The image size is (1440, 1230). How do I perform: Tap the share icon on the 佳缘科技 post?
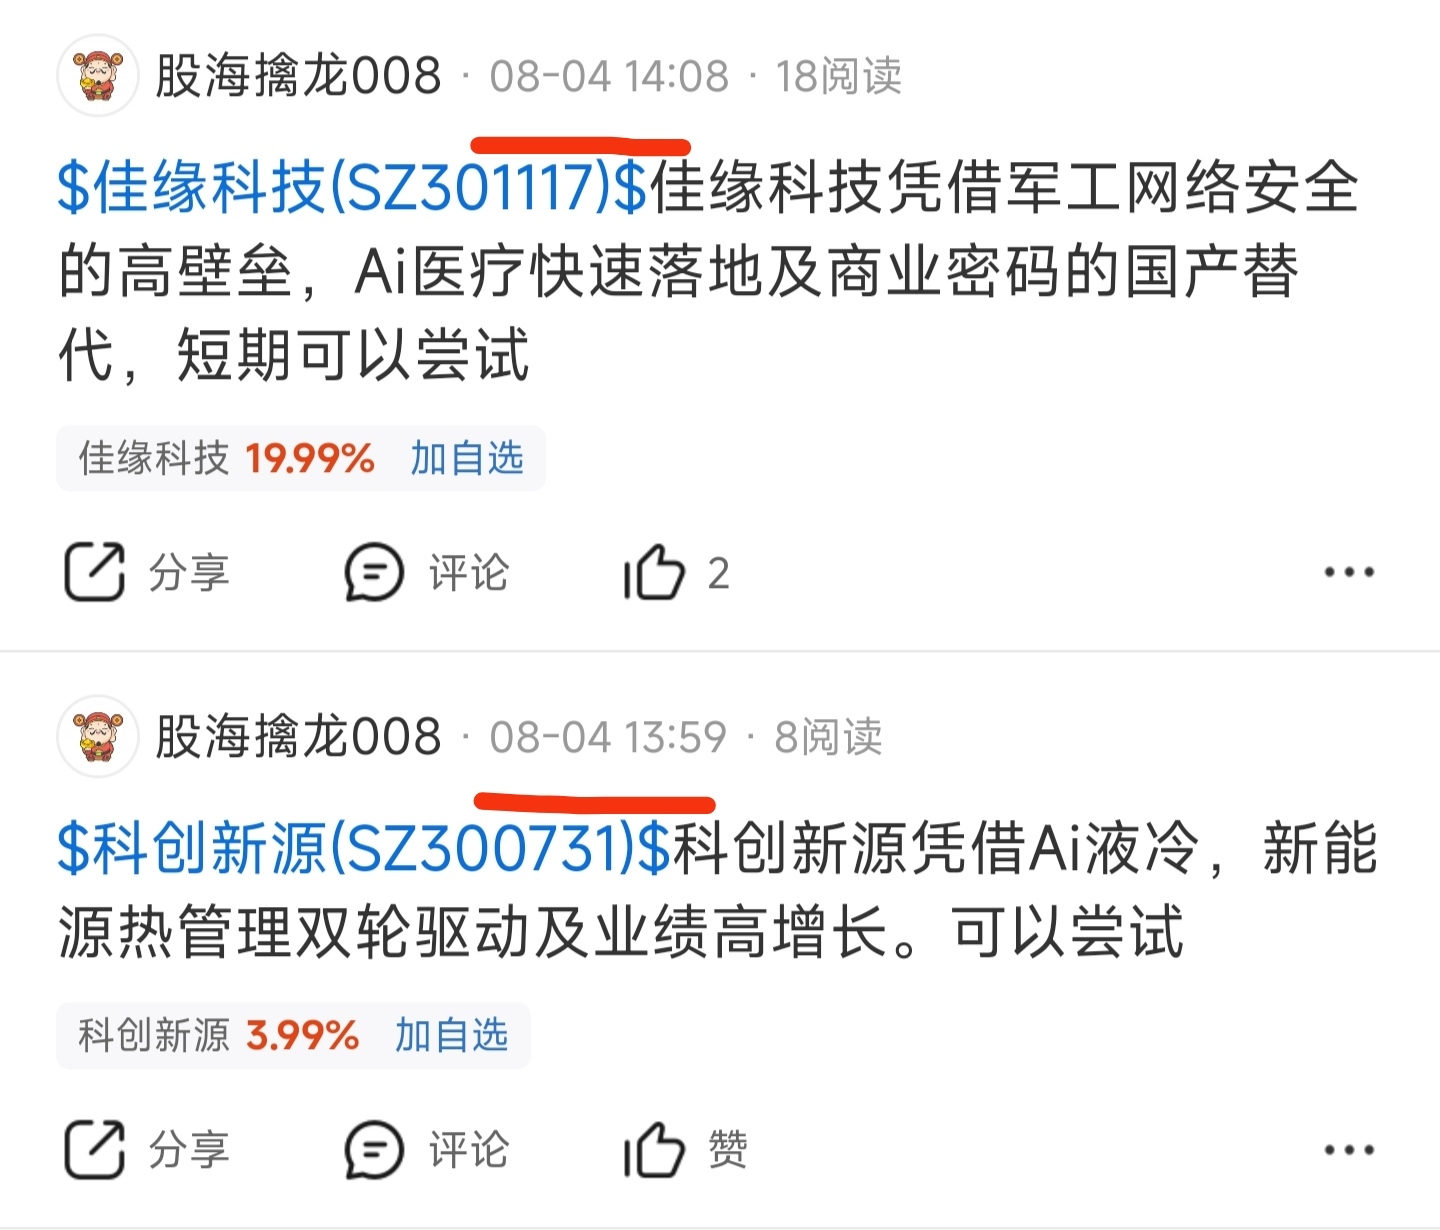[x=95, y=572]
